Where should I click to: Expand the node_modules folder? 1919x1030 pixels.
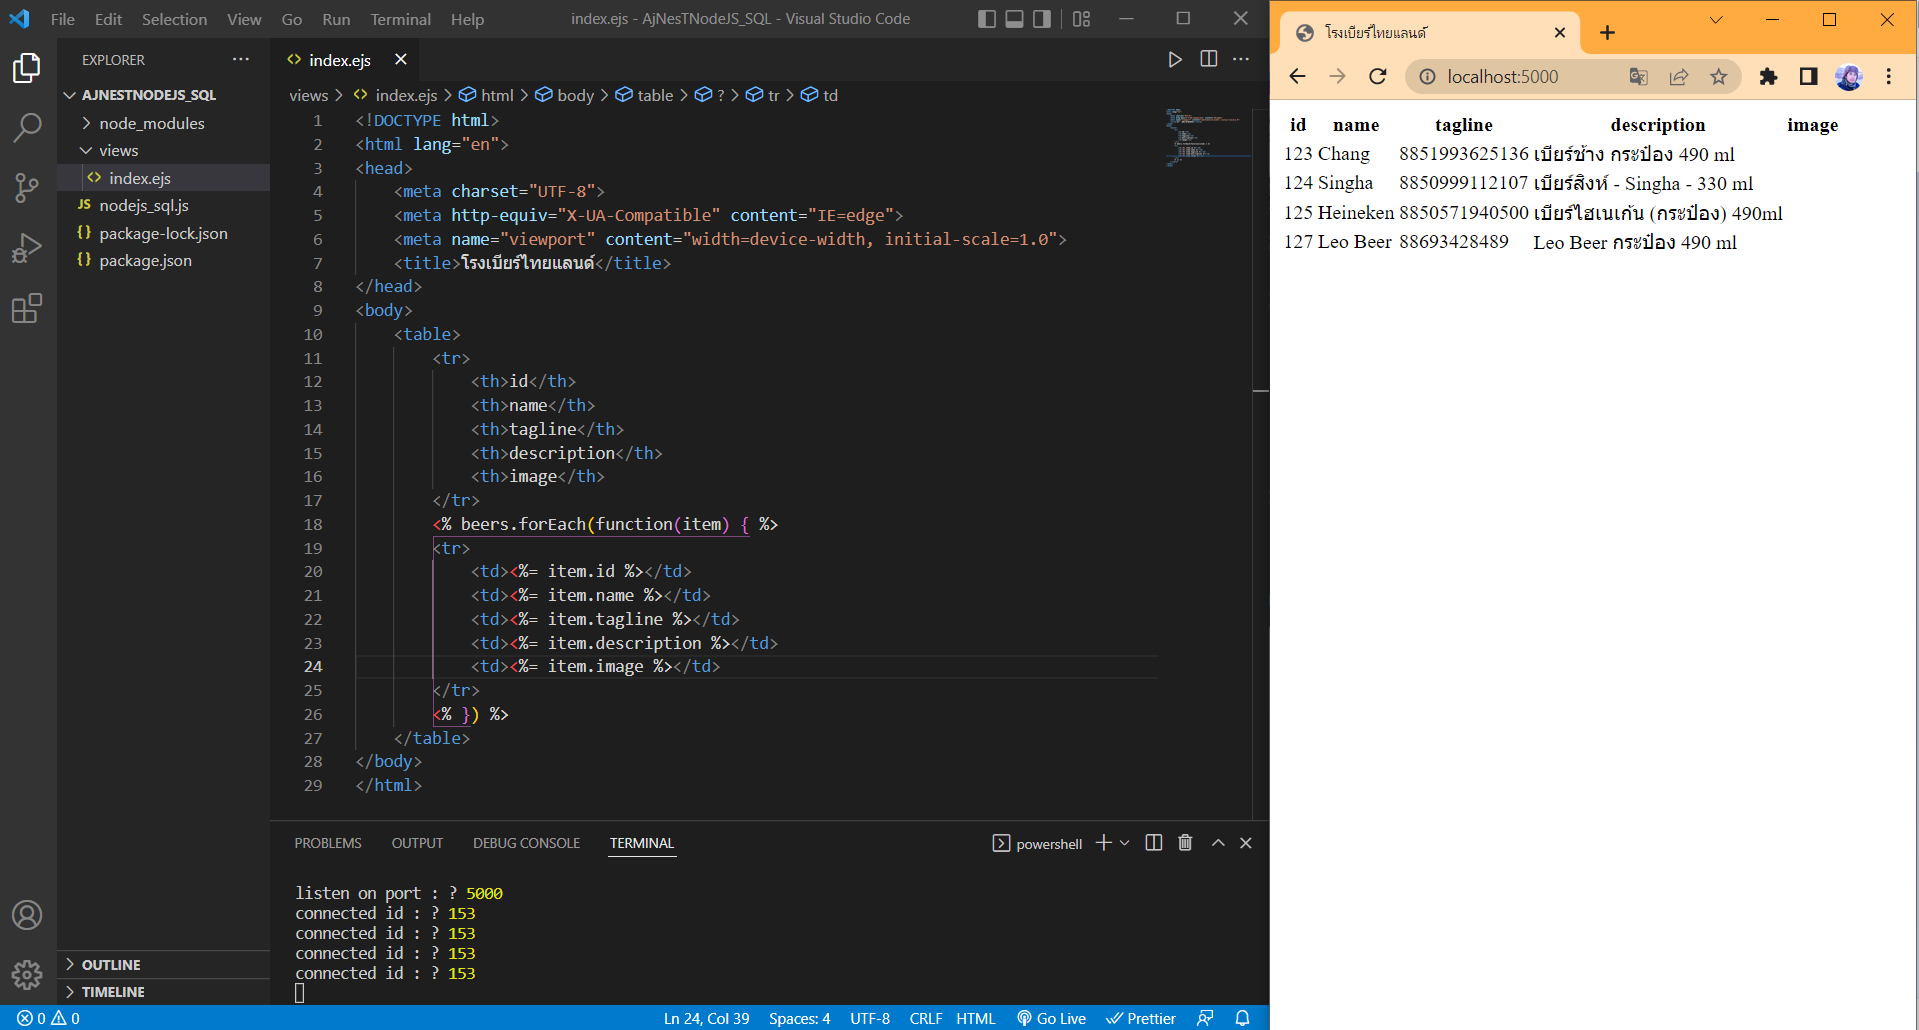(151, 123)
